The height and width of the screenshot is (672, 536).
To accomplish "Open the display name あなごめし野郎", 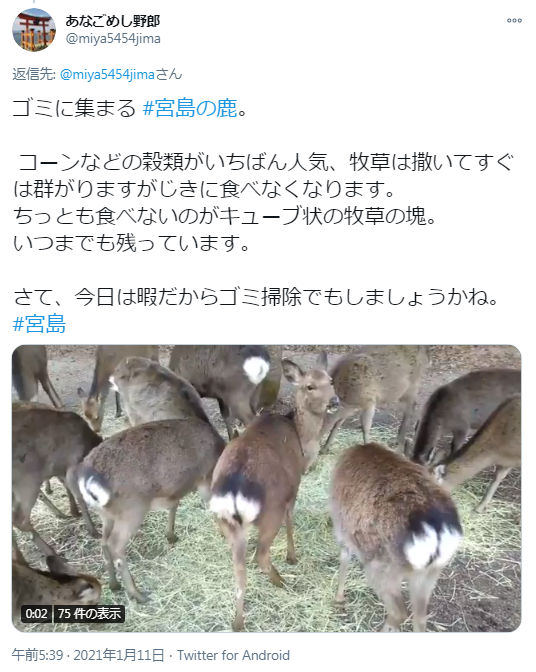I will [x=113, y=21].
